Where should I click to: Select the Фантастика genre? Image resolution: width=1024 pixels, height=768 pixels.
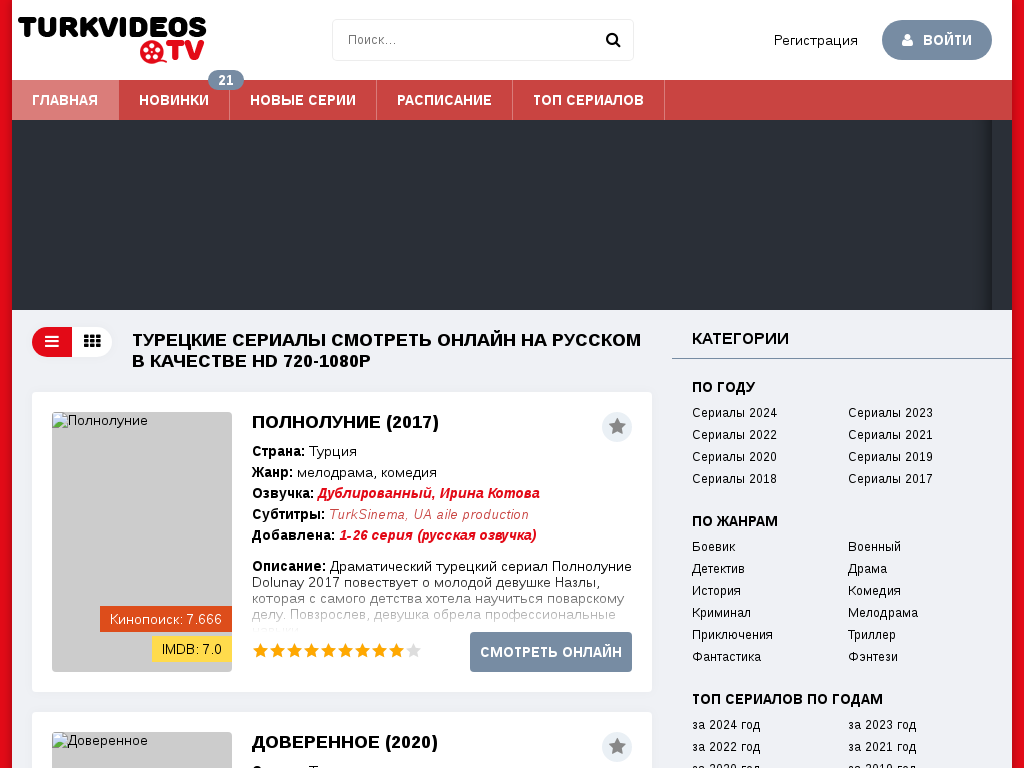pos(727,657)
